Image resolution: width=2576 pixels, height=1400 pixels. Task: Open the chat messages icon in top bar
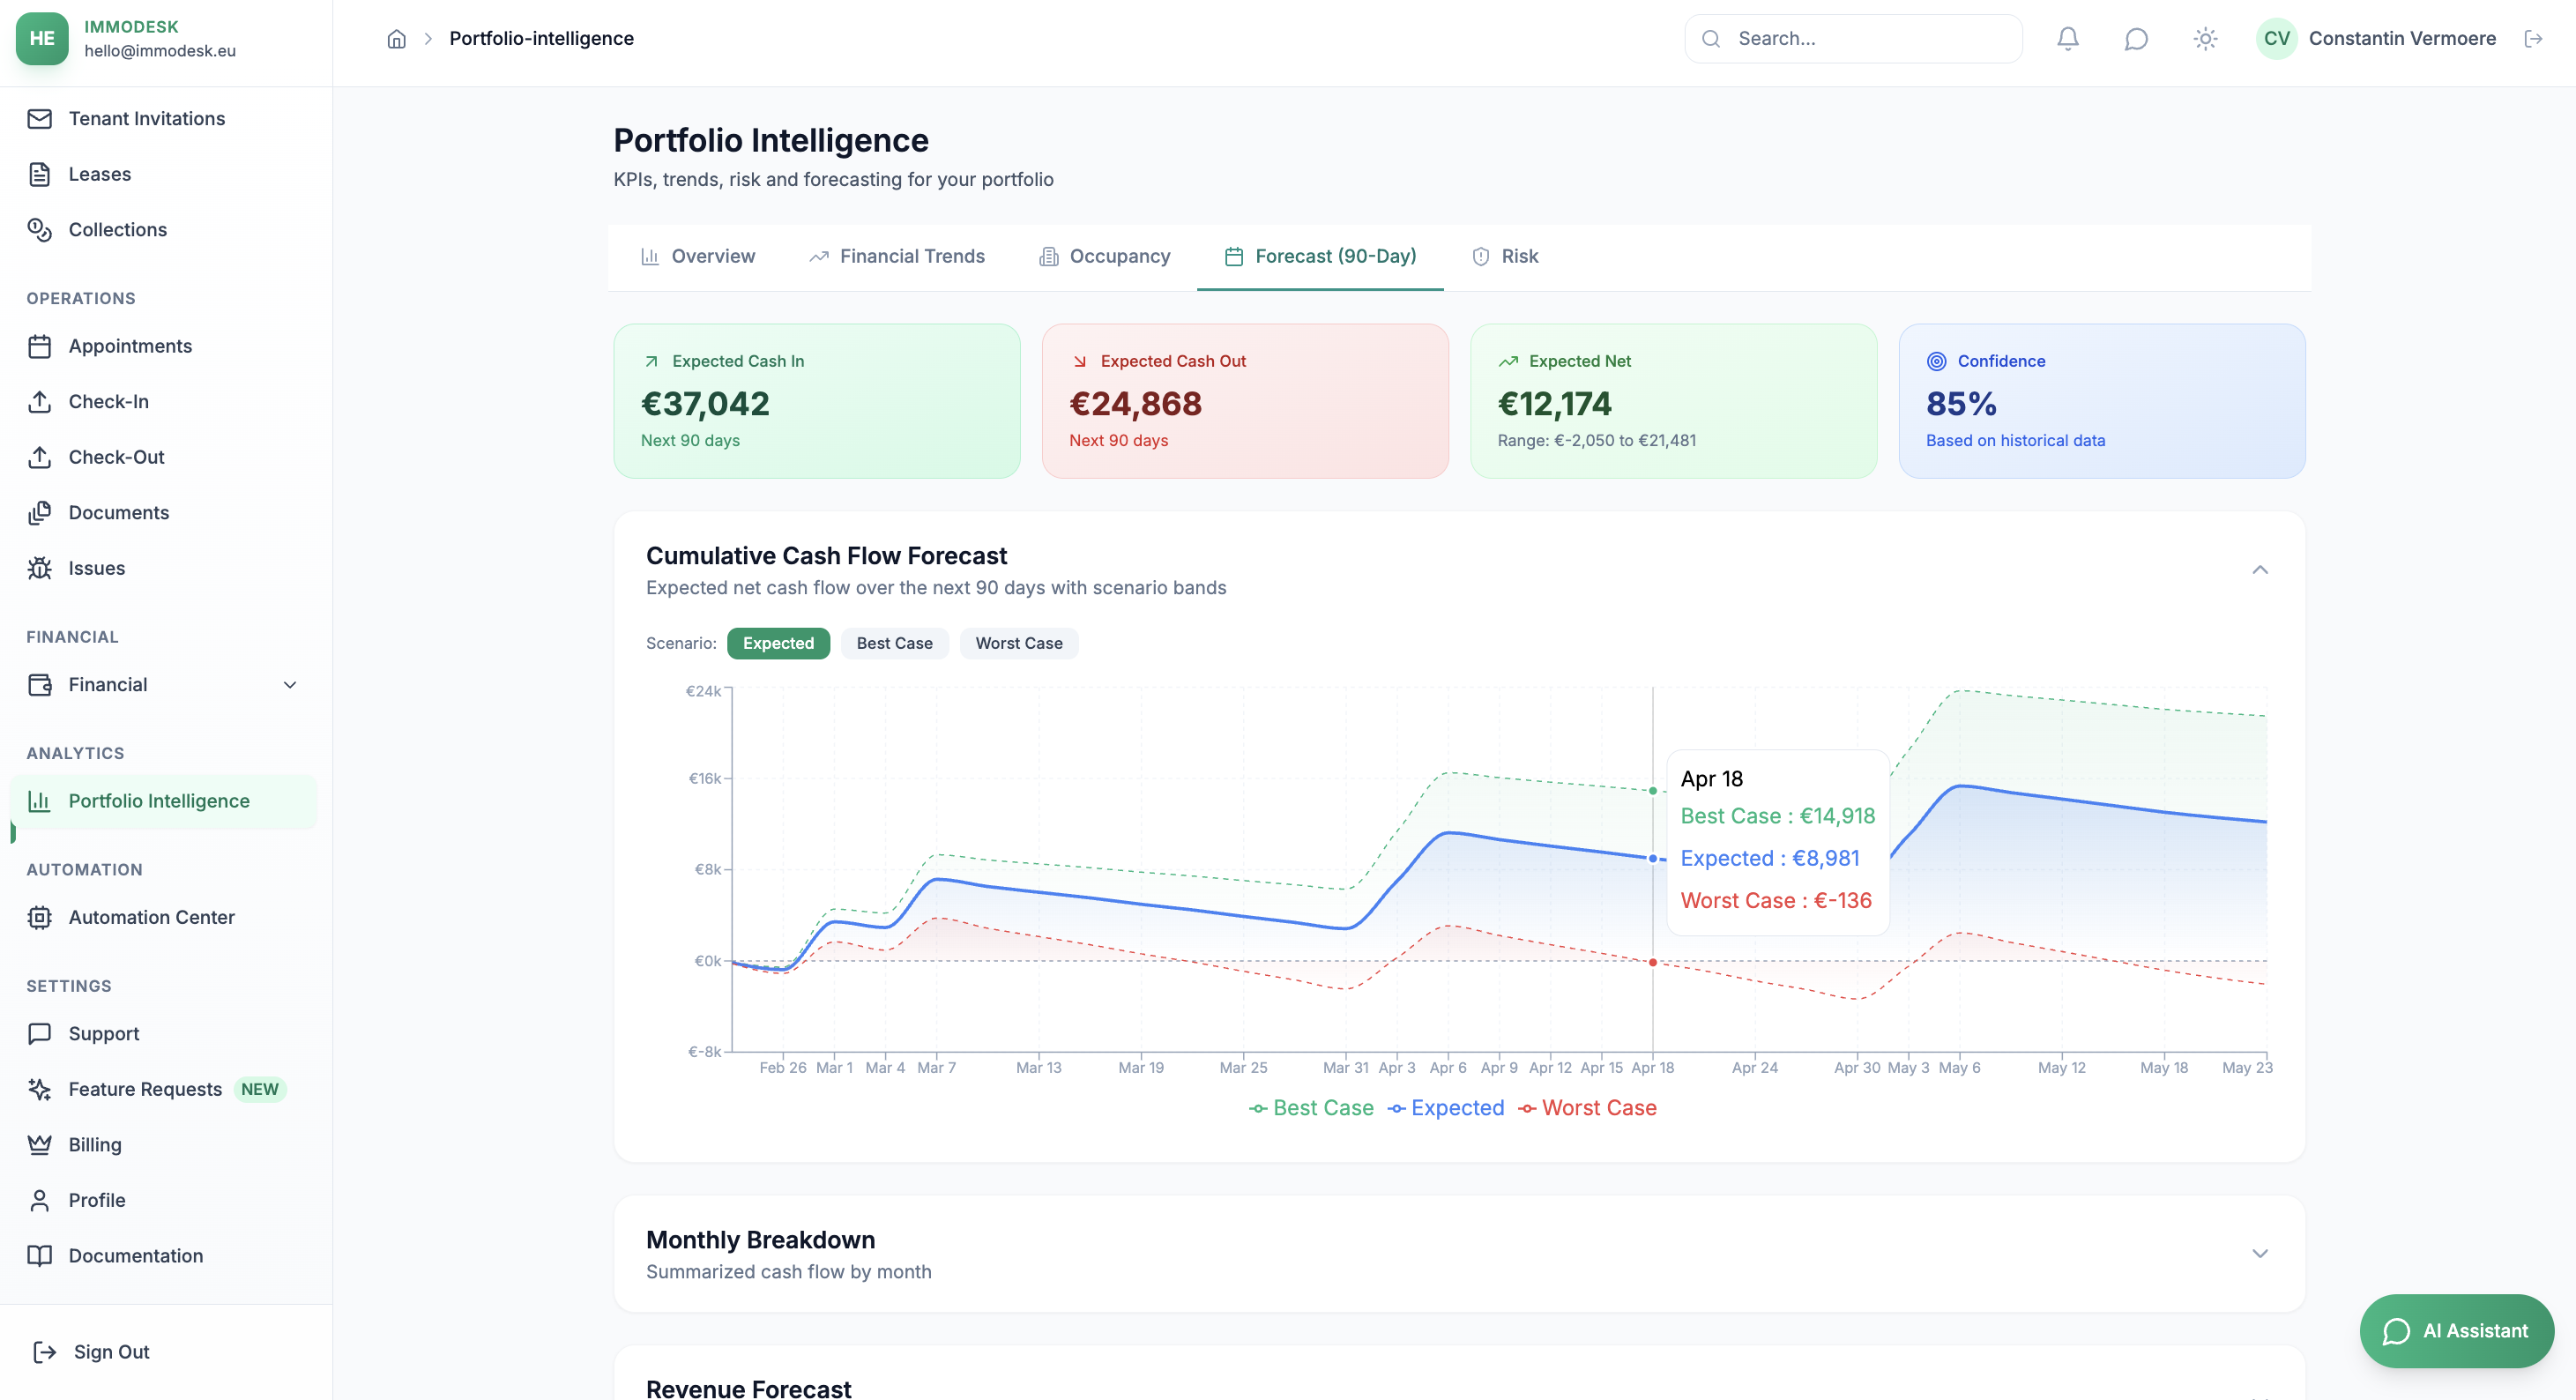click(2135, 38)
